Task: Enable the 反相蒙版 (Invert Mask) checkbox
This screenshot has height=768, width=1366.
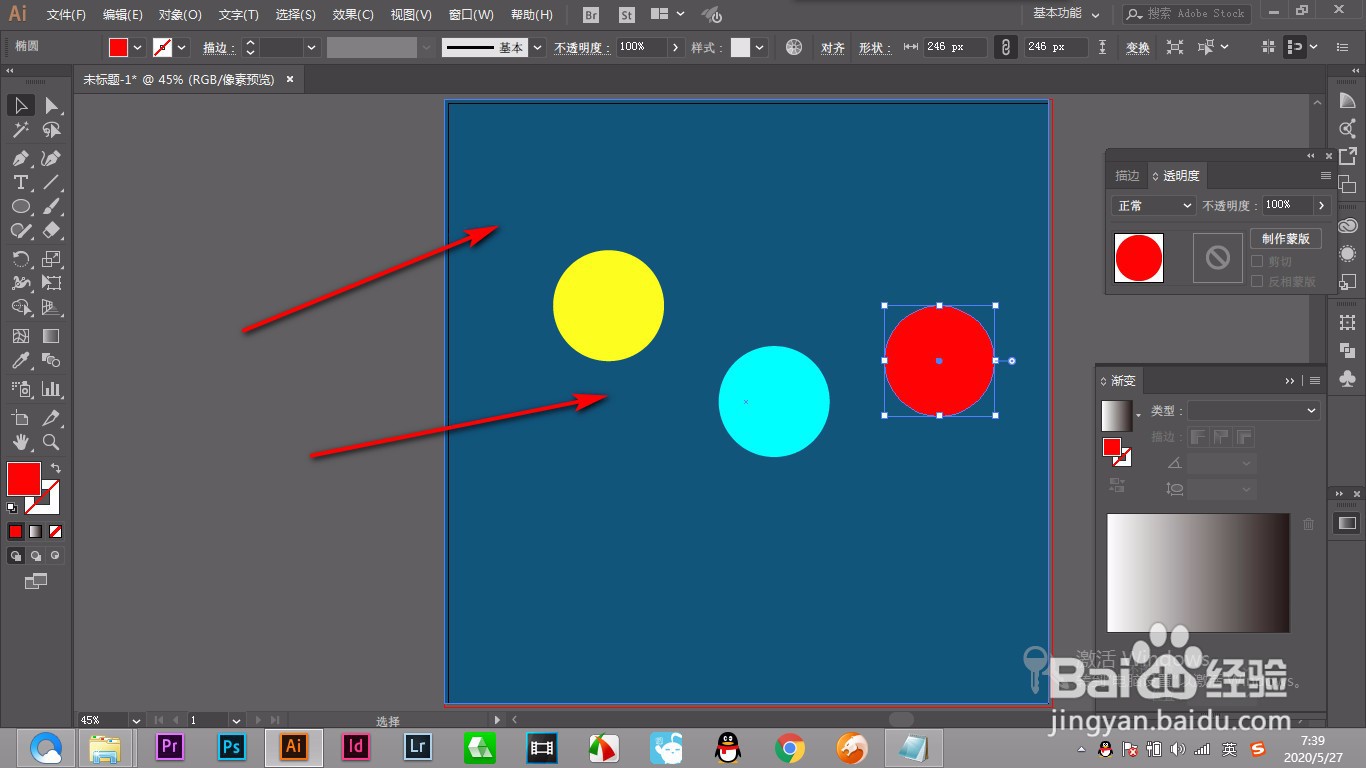Action: coord(1258,281)
